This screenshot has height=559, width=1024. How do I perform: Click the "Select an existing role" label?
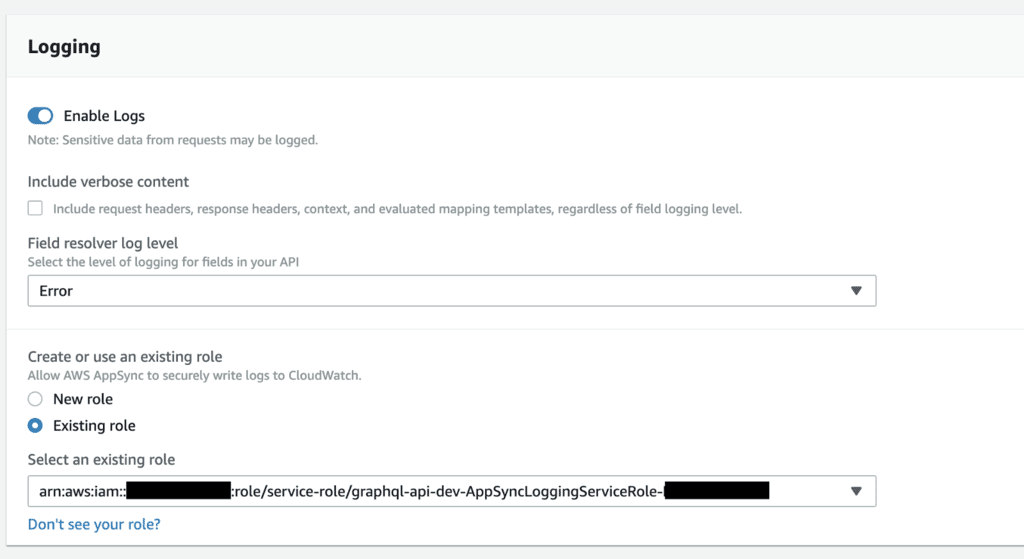click(101, 460)
